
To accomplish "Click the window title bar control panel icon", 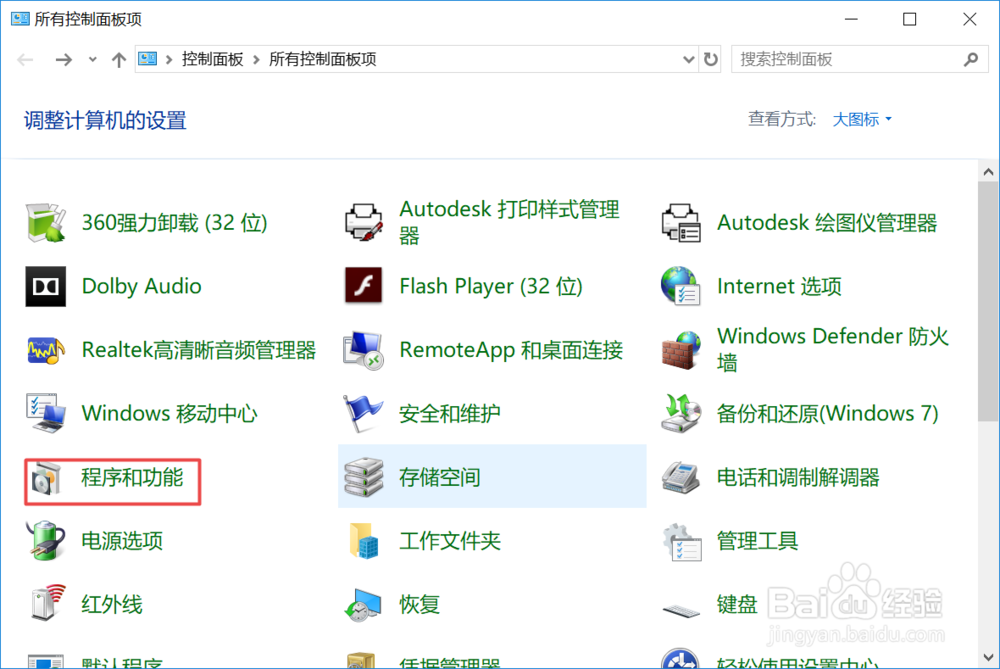I will (x=20, y=18).
